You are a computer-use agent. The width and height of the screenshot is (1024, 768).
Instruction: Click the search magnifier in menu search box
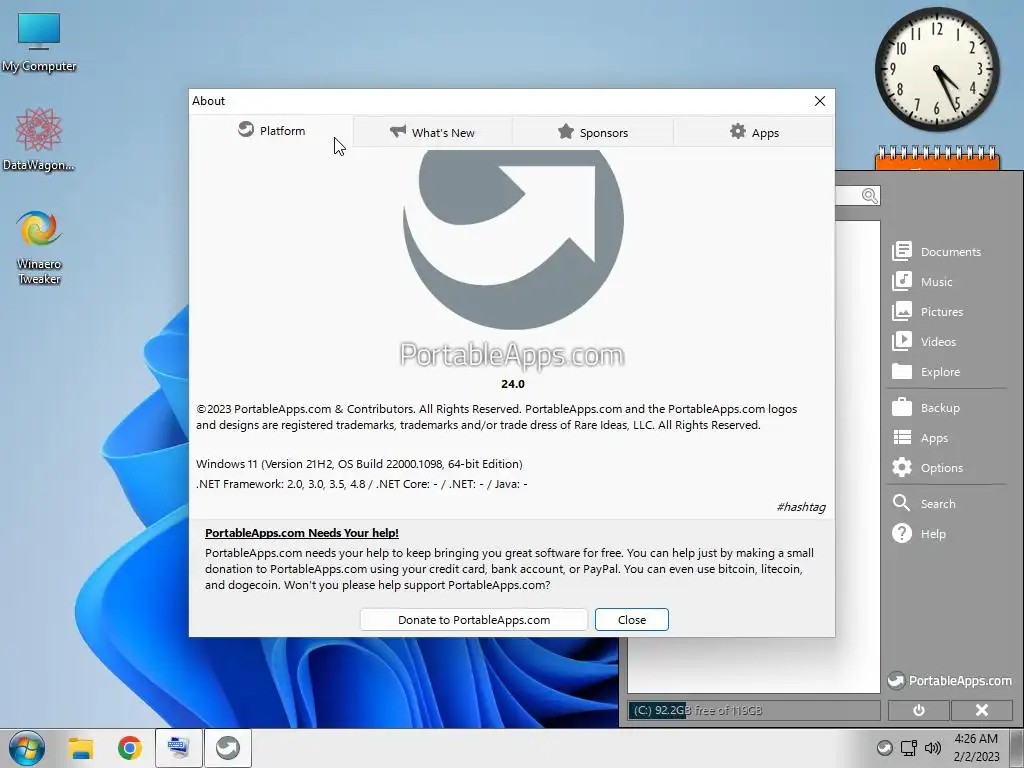[869, 196]
